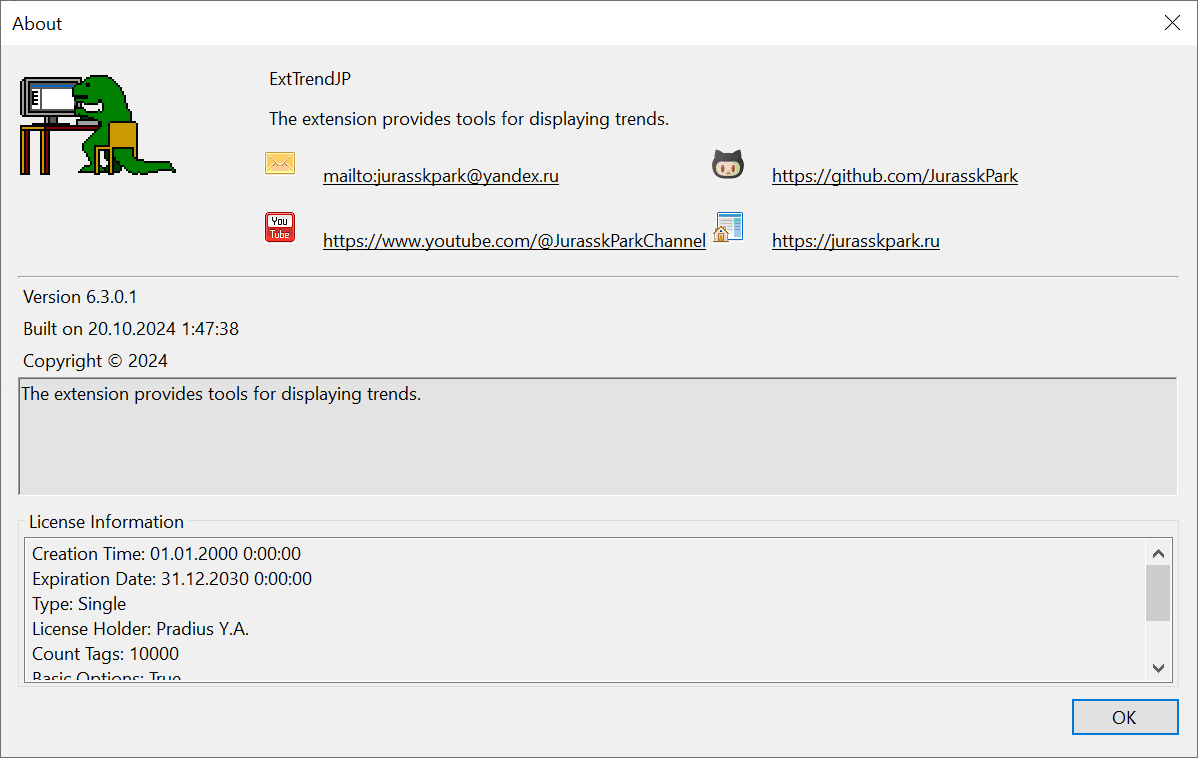Click license list scroll down arrow
The image size is (1198, 758).
(x=1158, y=668)
